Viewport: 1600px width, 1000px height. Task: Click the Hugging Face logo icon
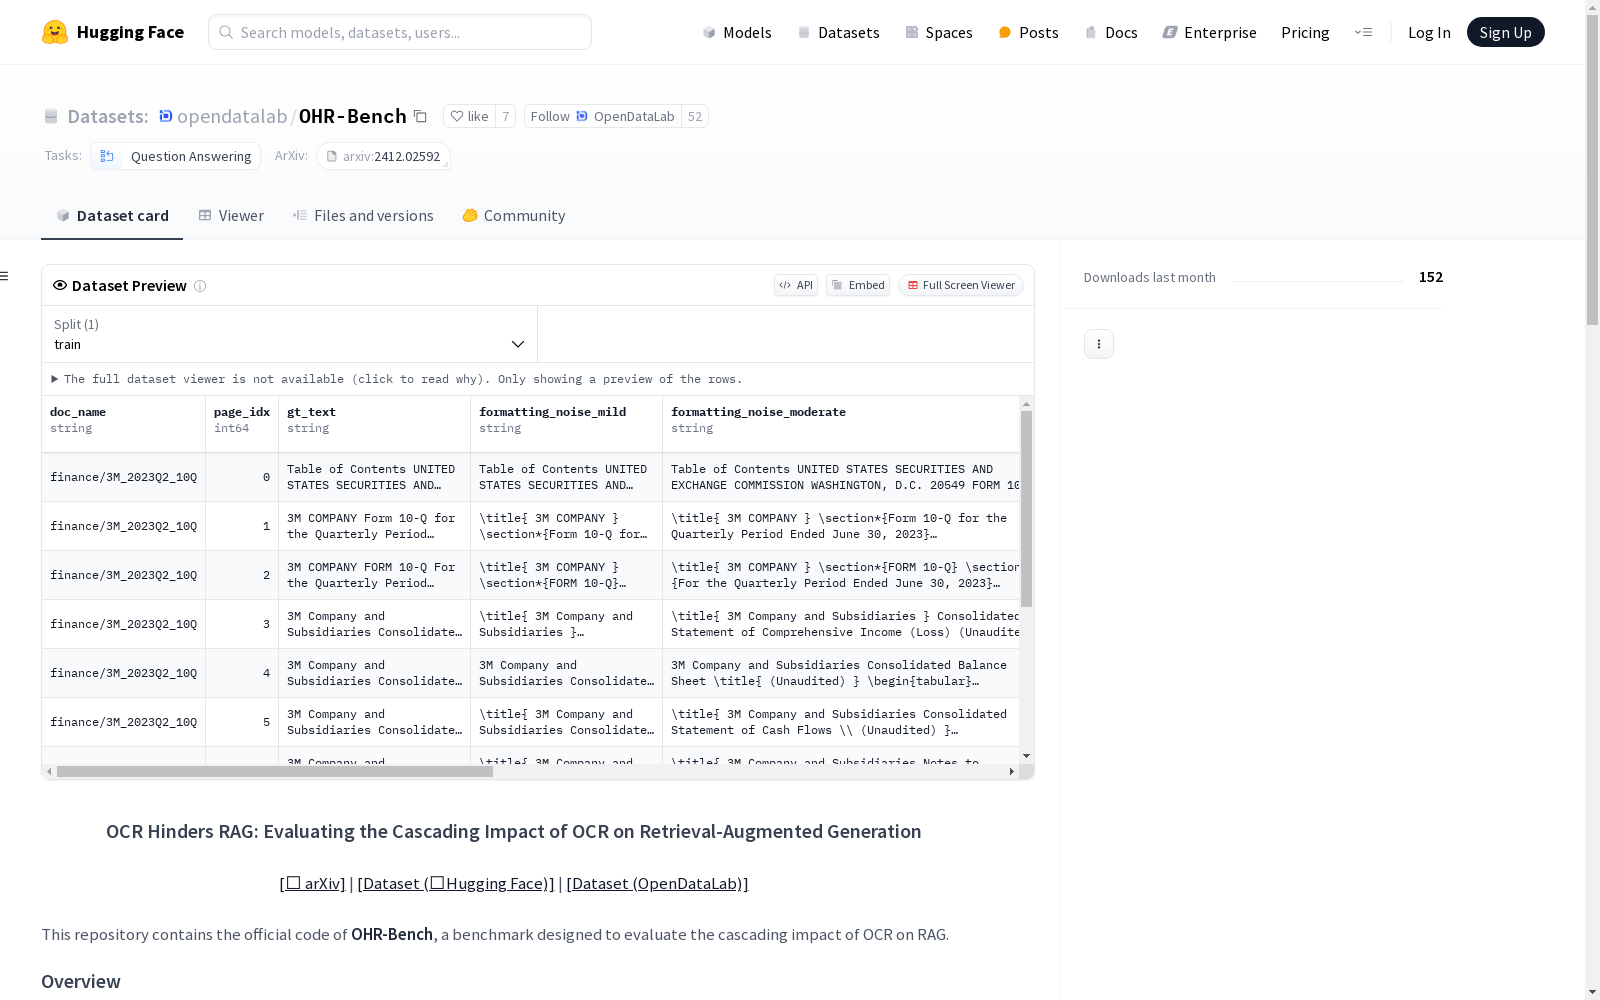tap(55, 32)
